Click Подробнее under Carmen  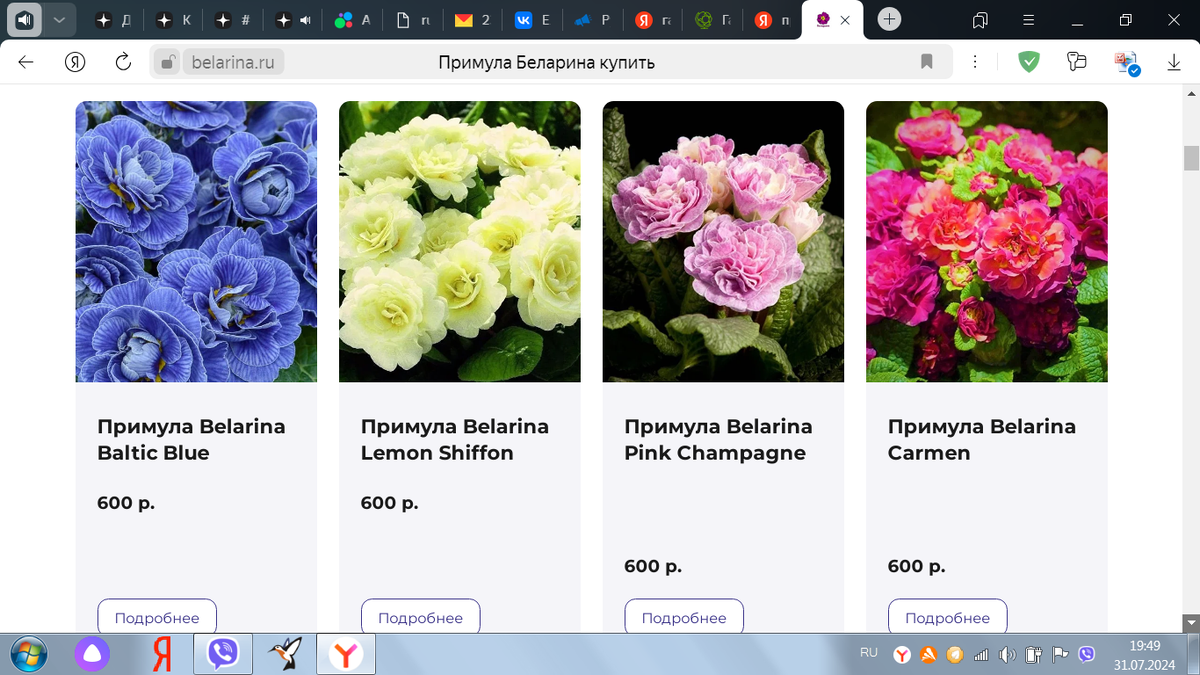pyautogui.click(x=947, y=617)
